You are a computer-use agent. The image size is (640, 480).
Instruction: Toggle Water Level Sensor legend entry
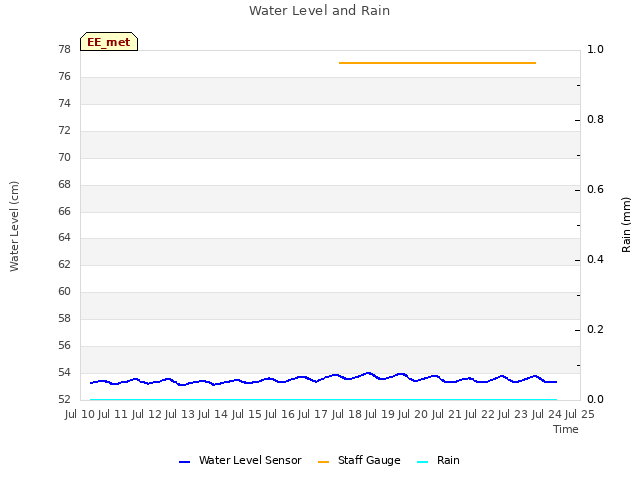click(240, 461)
